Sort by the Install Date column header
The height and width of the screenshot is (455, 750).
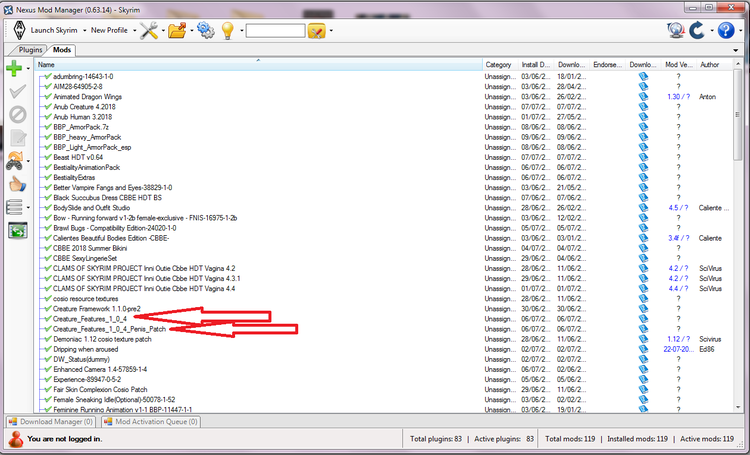(x=536, y=65)
